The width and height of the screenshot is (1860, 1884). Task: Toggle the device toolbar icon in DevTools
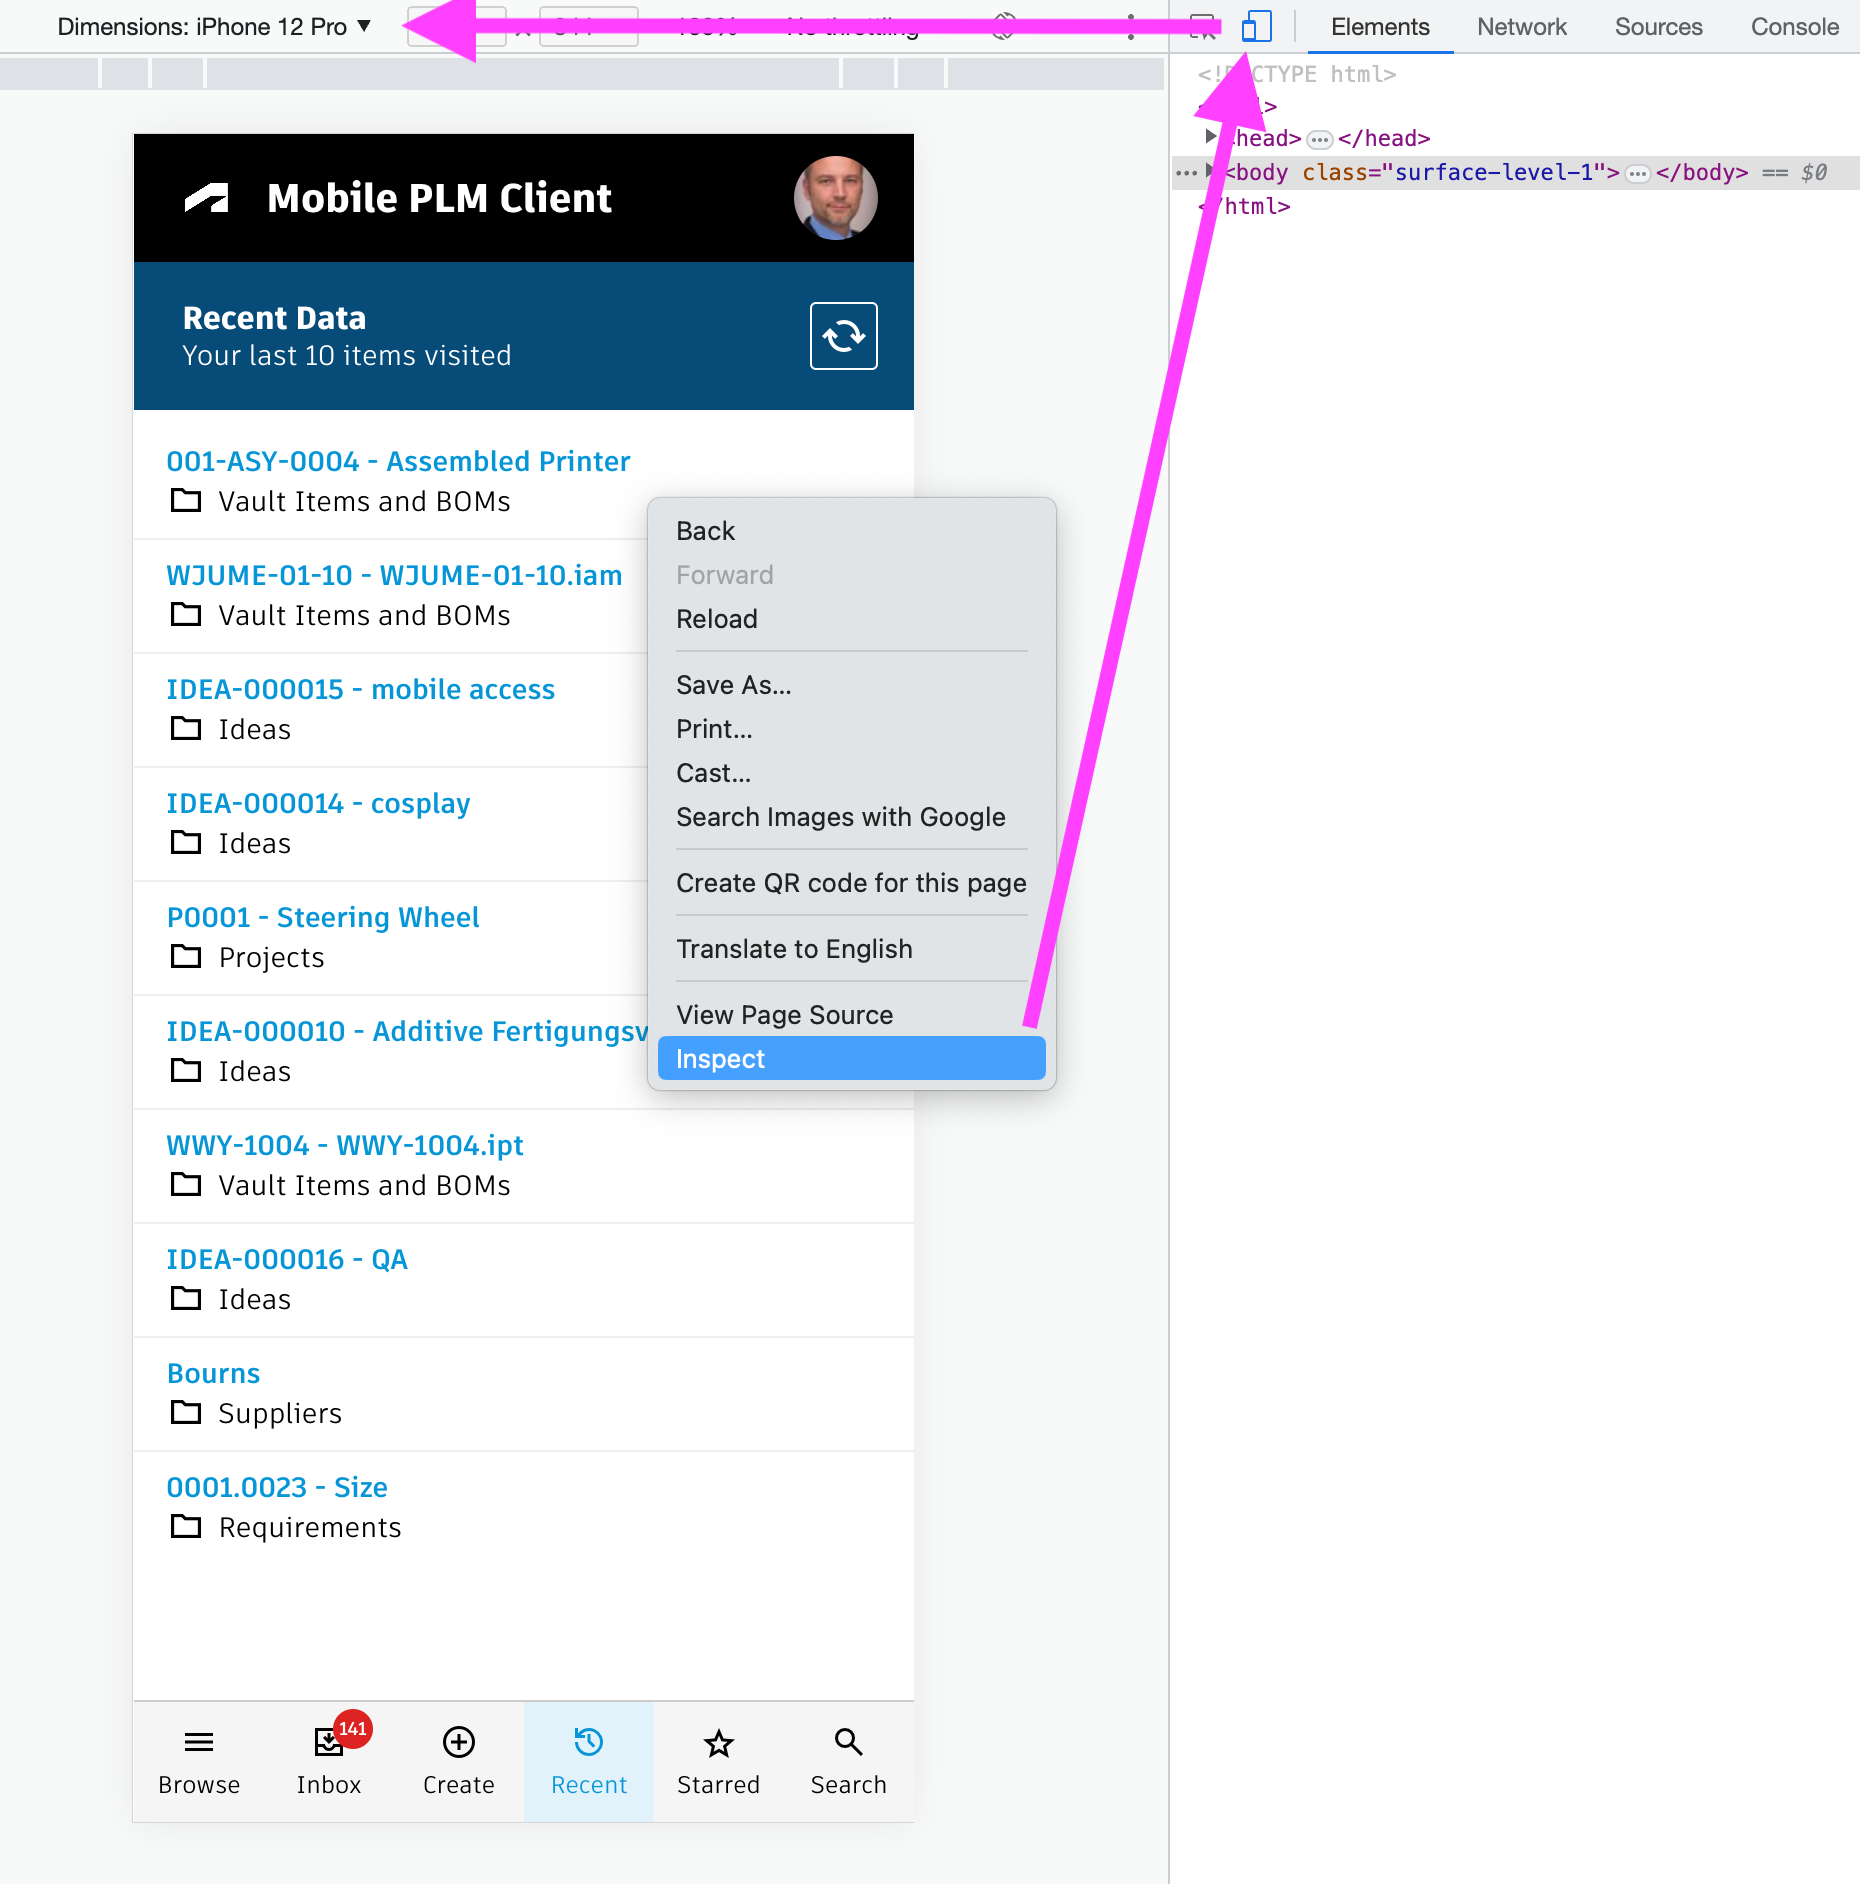point(1256,27)
